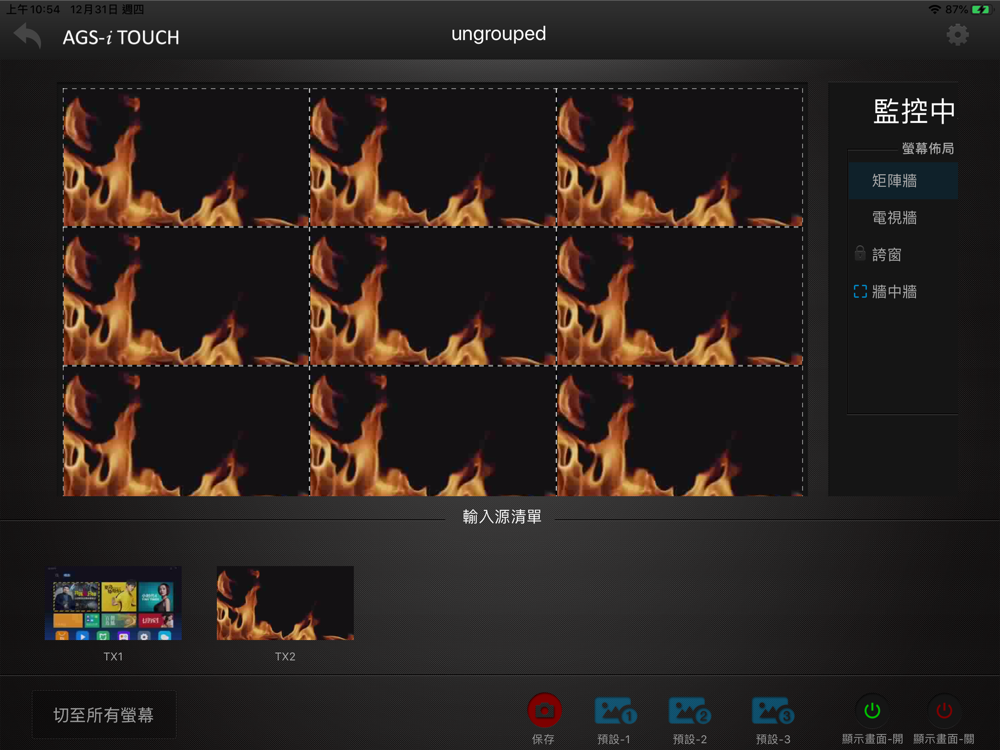The width and height of the screenshot is (1000, 750).
Task: Click the ungrouped group title
Action: 498,34
